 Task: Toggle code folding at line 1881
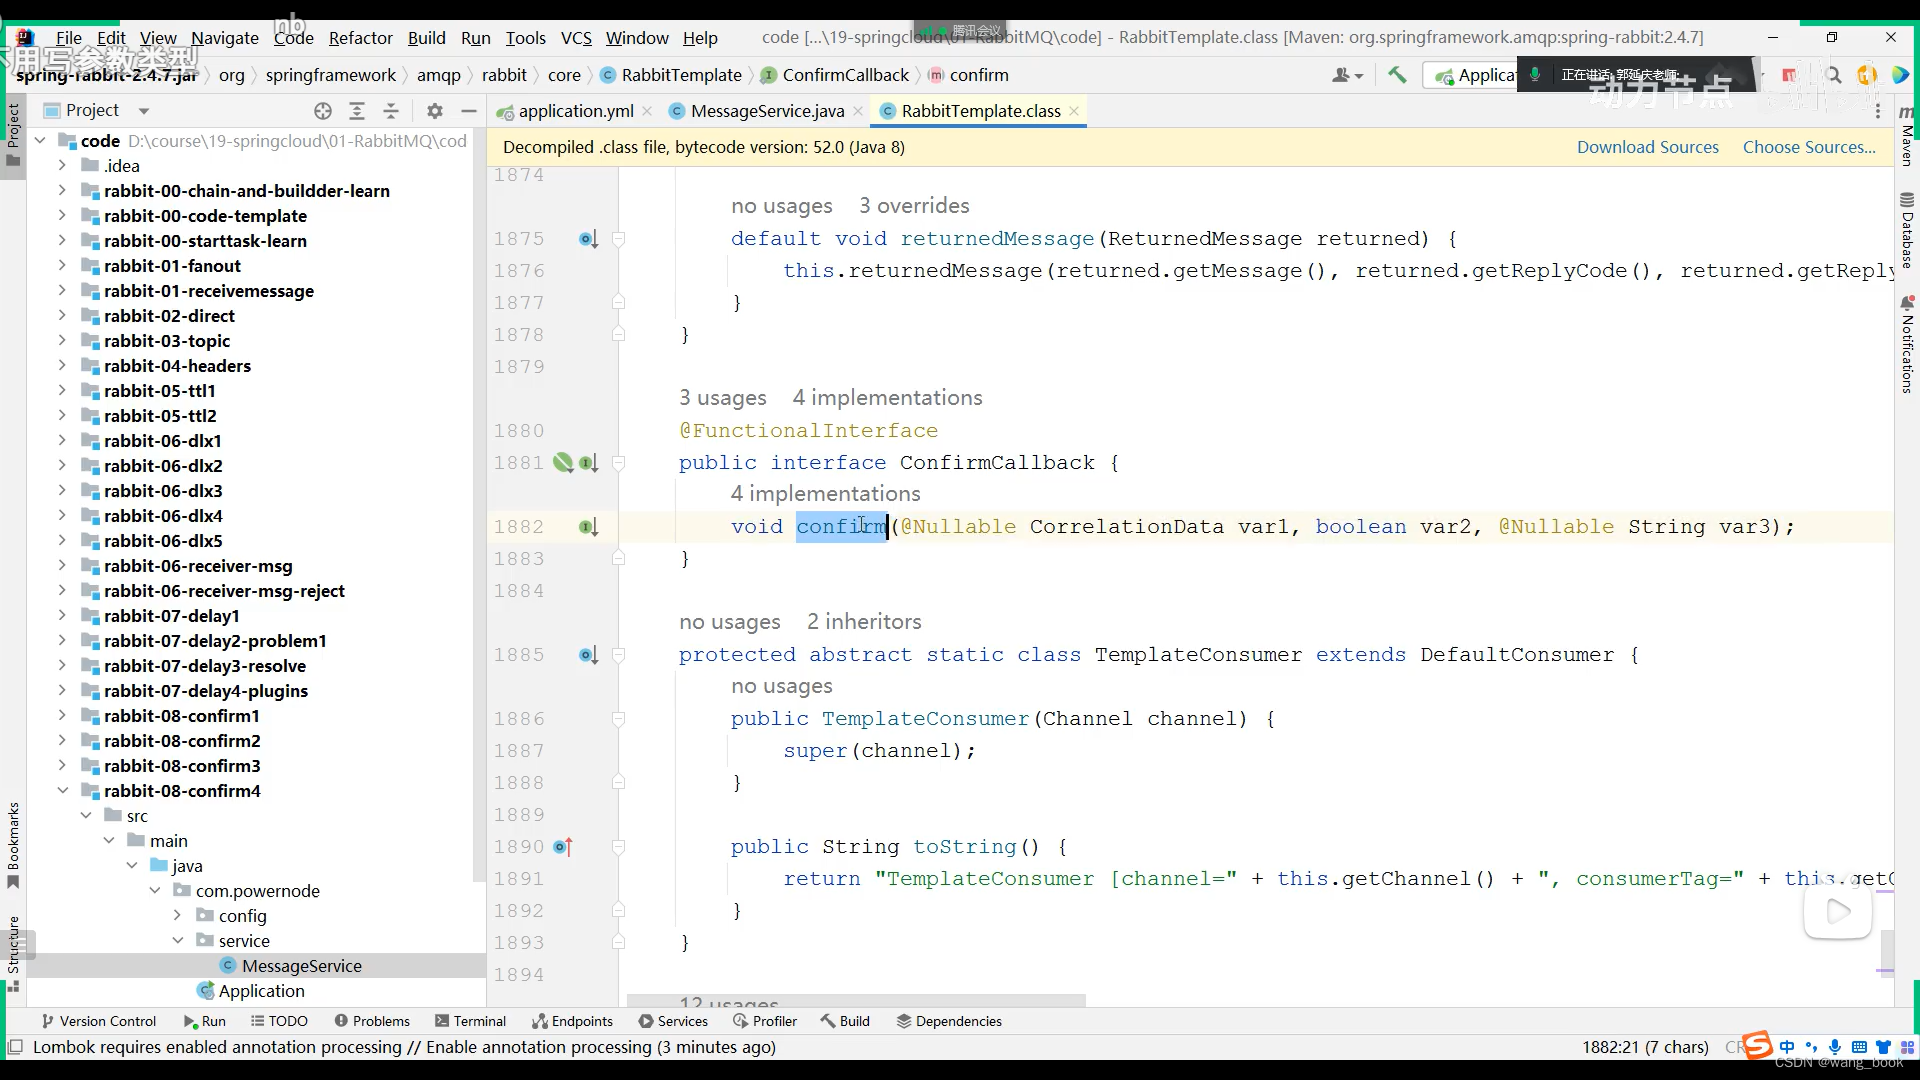coord(618,463)
